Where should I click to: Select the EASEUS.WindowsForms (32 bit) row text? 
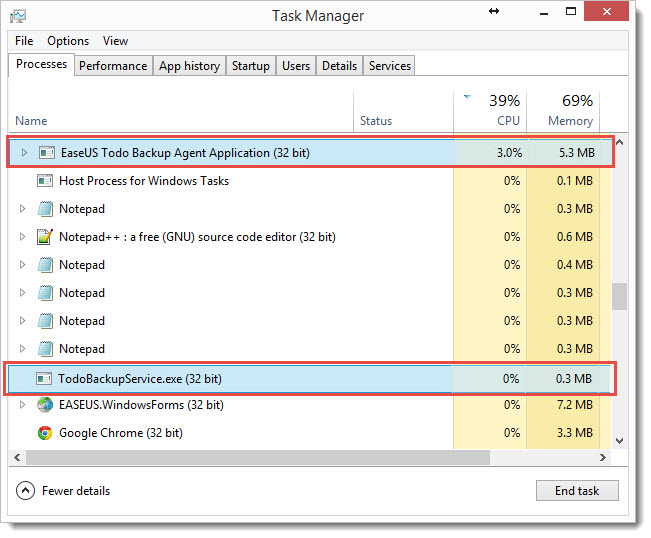coord(141,405)
